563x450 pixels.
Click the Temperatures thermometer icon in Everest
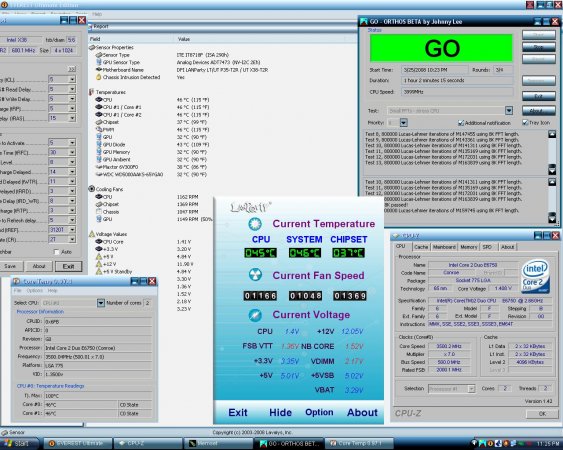point(91,92)
